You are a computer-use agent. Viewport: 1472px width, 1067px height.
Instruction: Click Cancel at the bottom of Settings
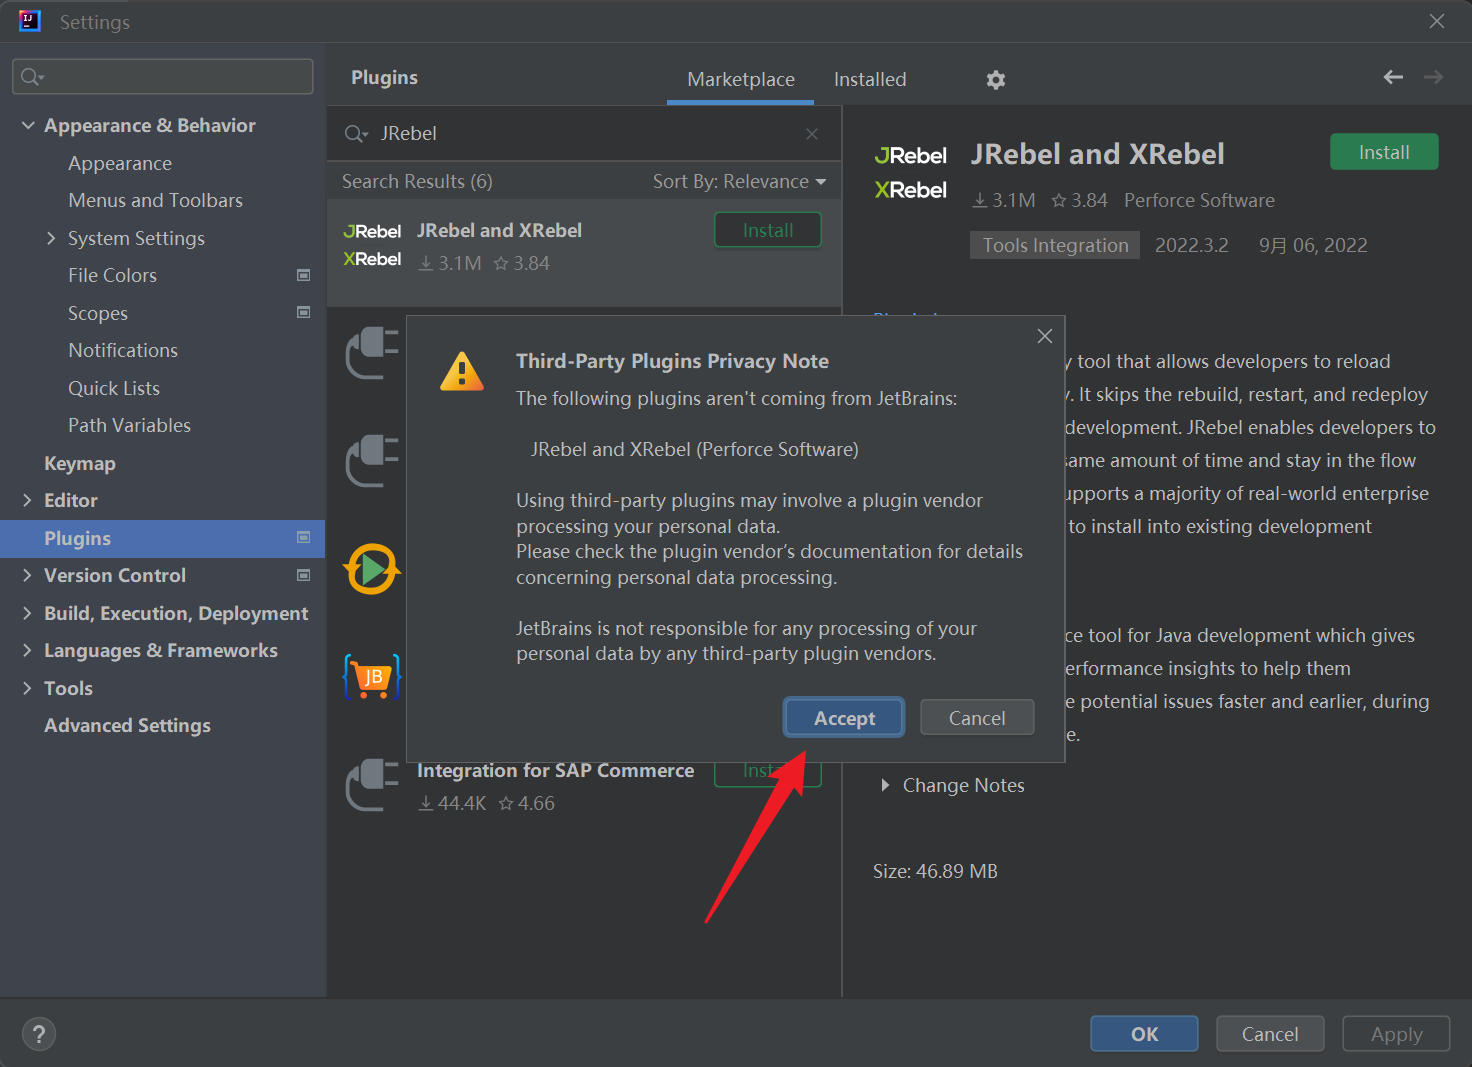click(1270, 1034)
